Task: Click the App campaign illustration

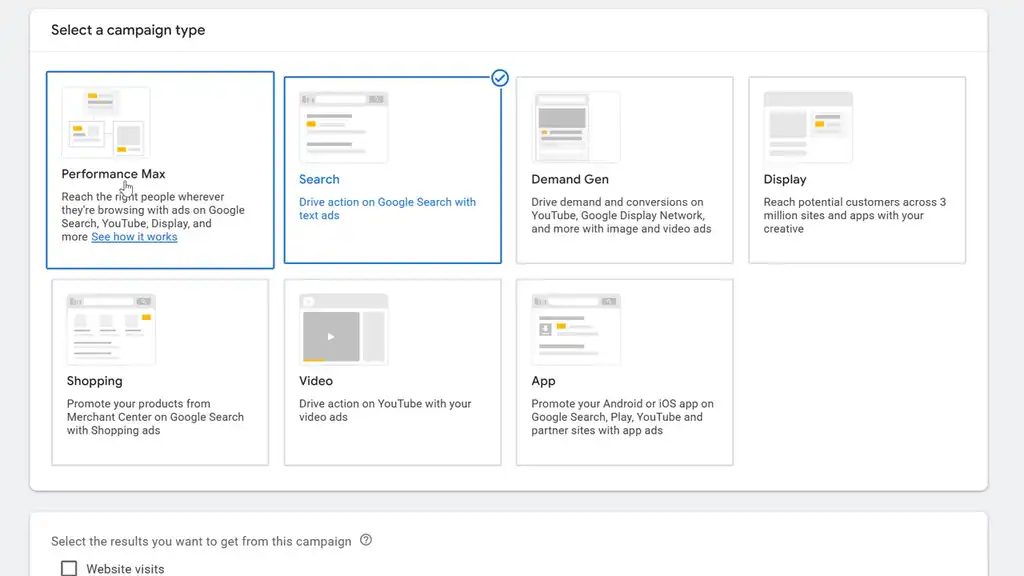Action: (x=576, y=329)
